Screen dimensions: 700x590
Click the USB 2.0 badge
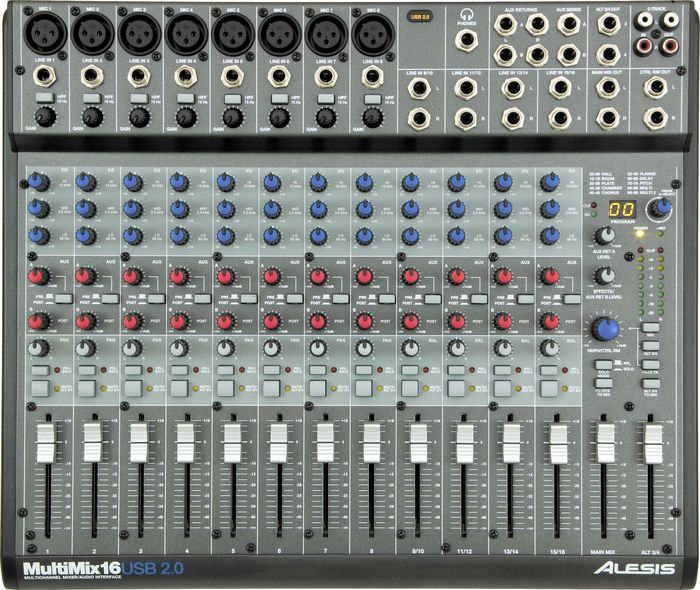pos(421,17)
